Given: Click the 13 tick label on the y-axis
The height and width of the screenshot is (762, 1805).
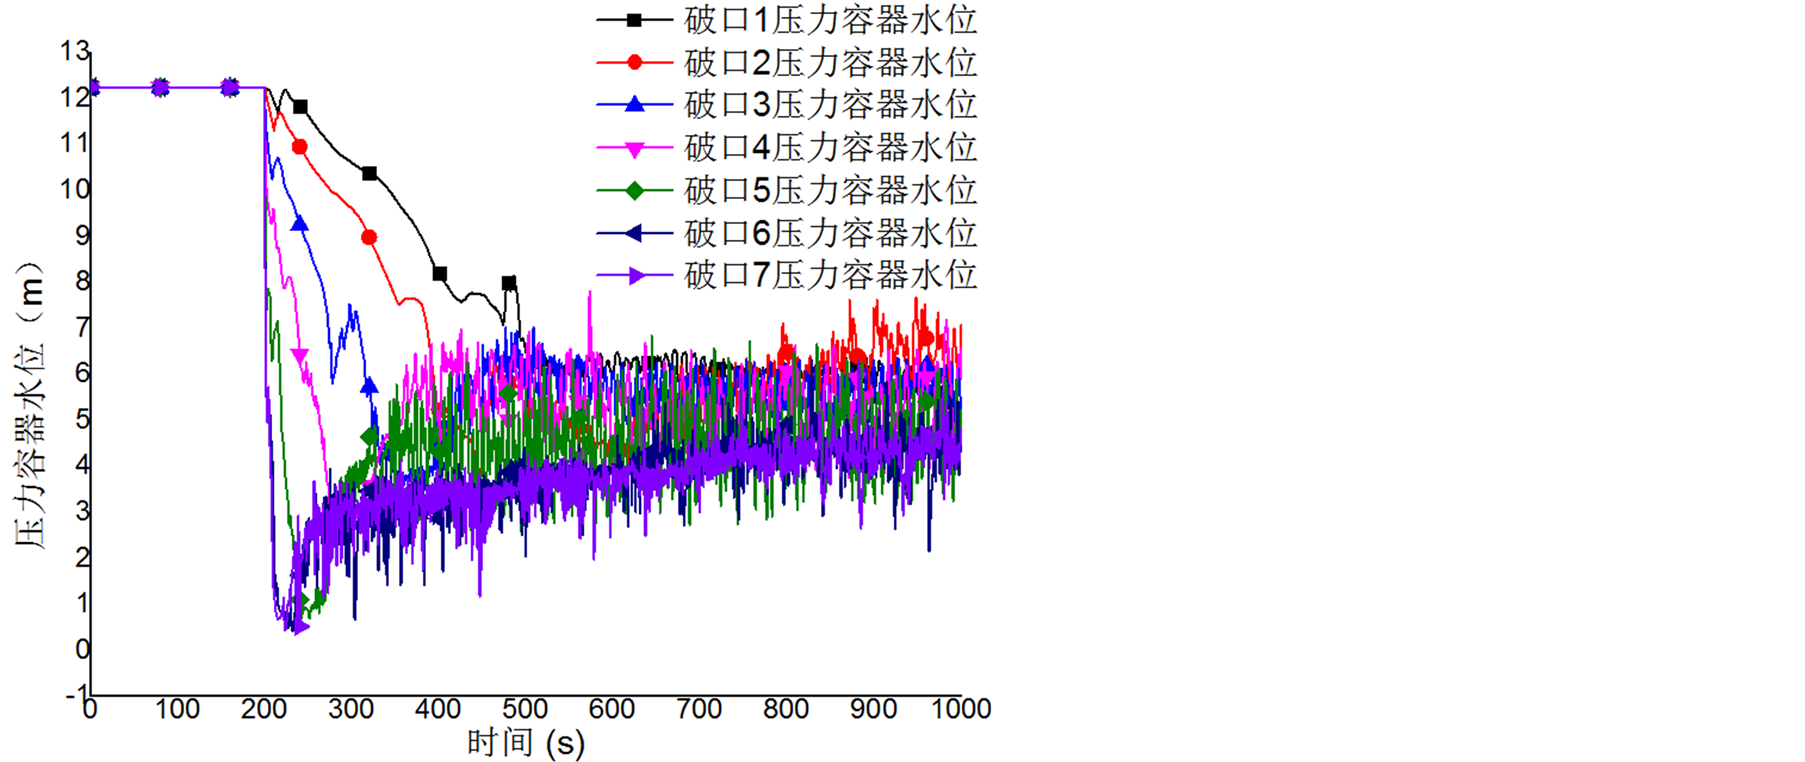Looking at the screenshot, I should (x=75, y=51).
